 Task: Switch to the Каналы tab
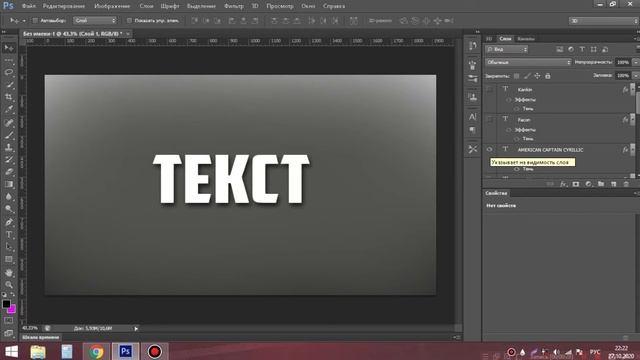[x=526, y=39]
